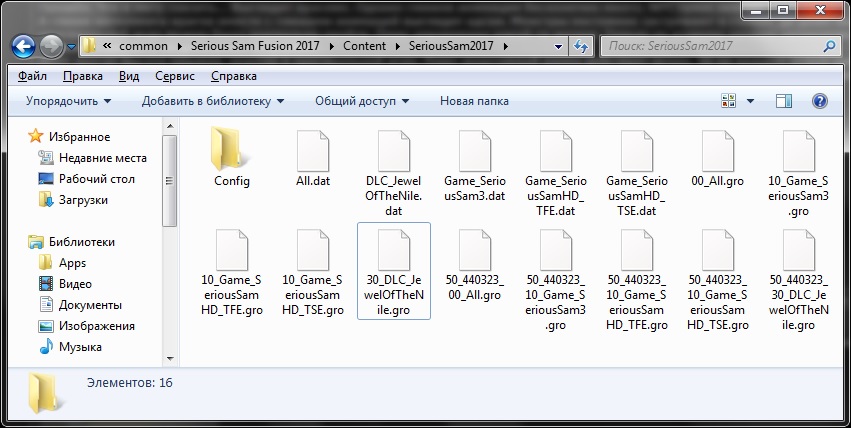Viewport: 851px width, 428px height.
Task: Select the 50_440323_00_All.gro file icon
Action: pyautogui.click(x=475, y=250)
